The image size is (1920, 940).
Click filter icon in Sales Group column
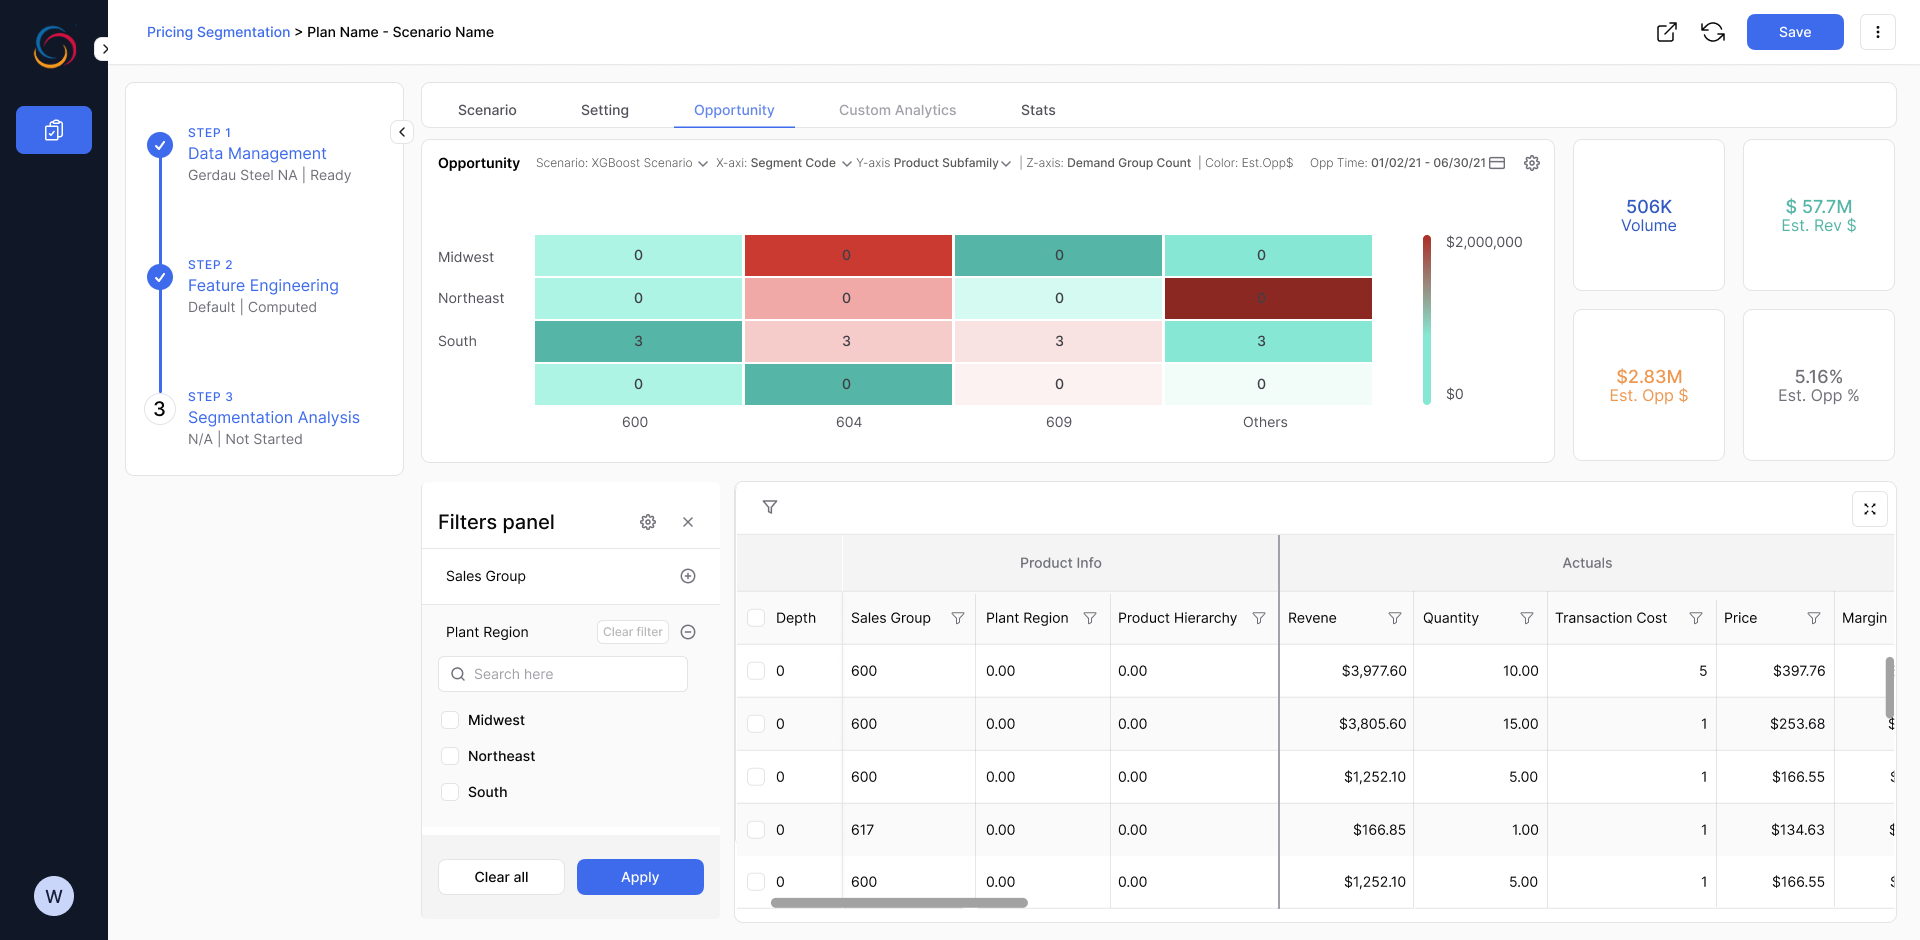tap(957, 618)
